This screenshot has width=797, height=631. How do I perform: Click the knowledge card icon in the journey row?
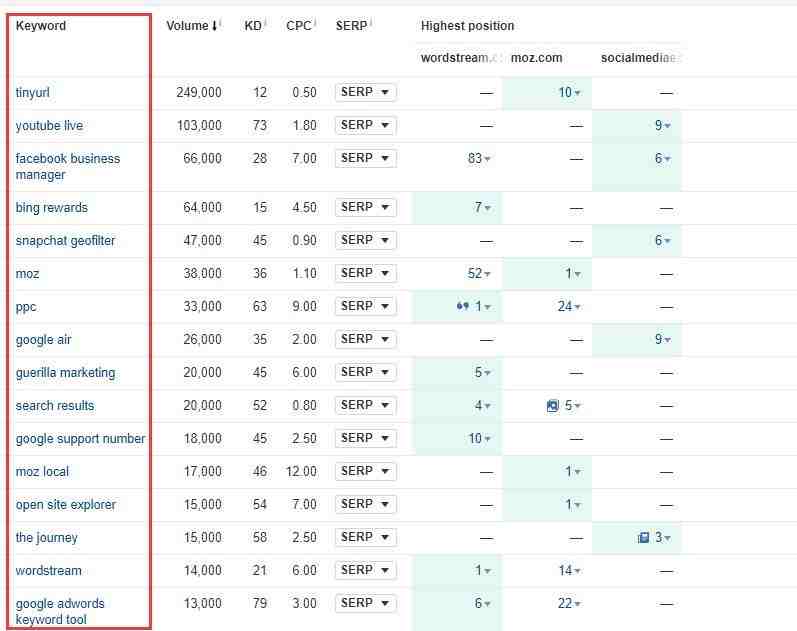tap(643, 537)
